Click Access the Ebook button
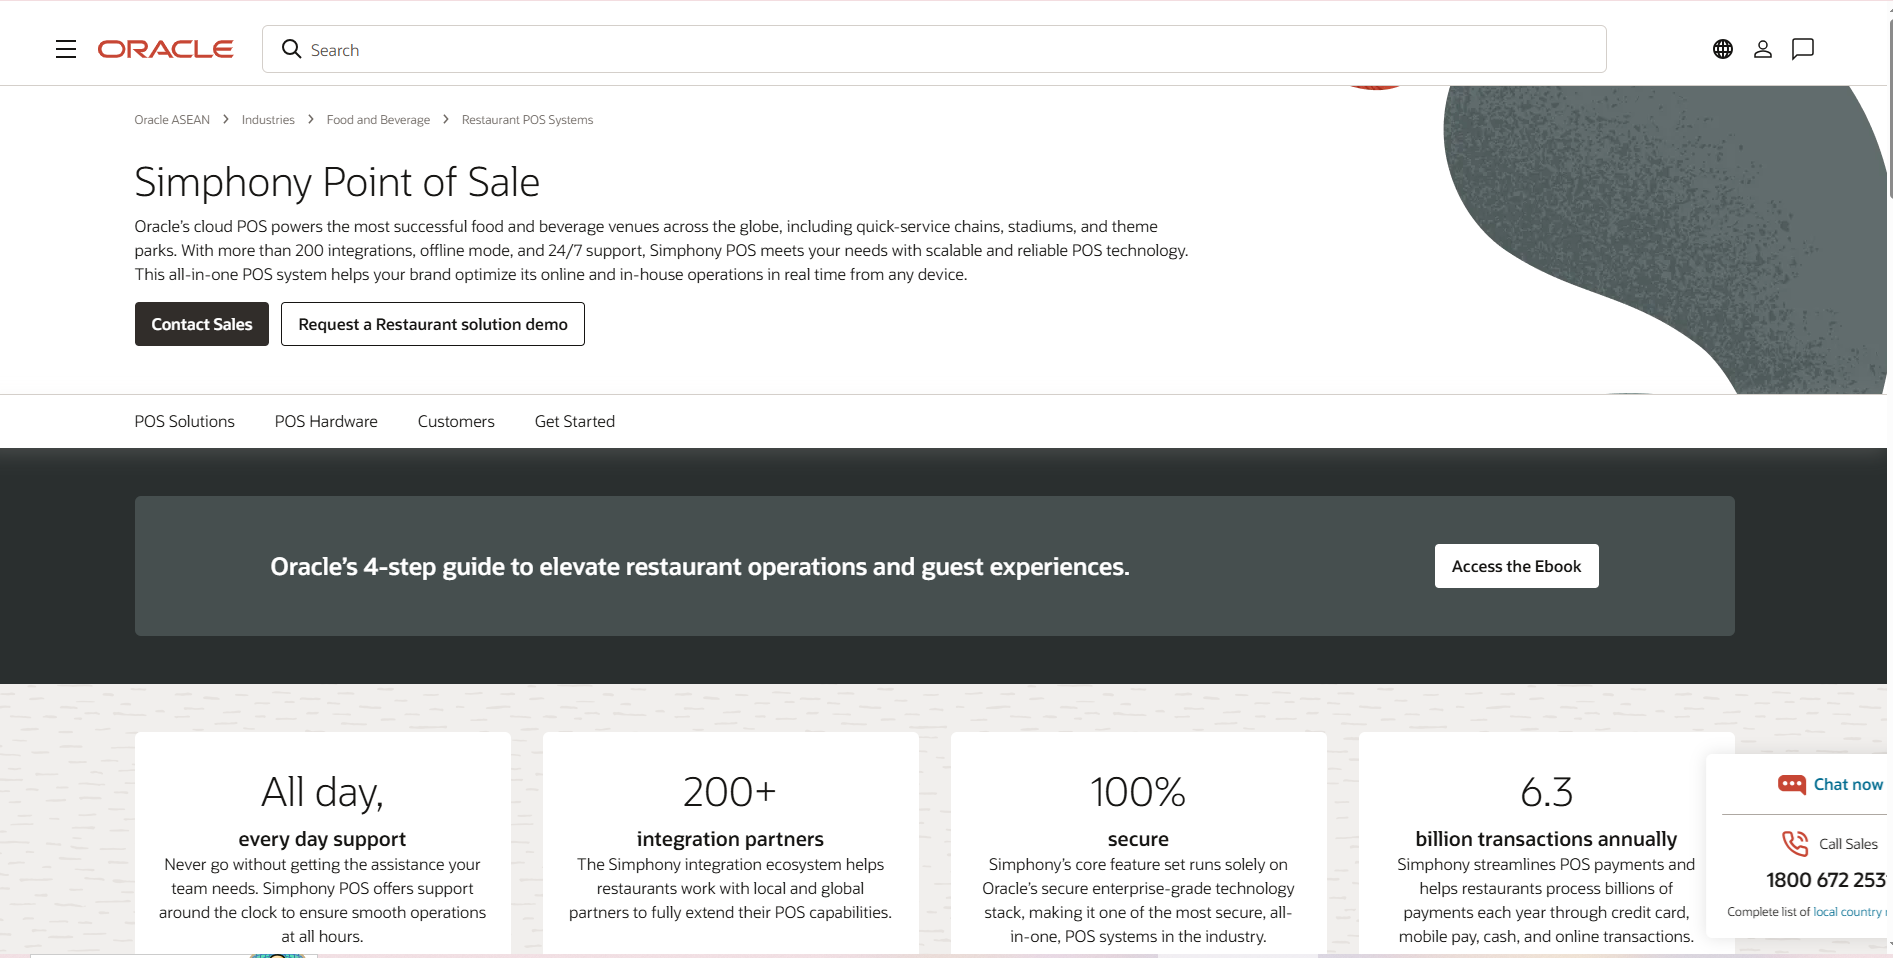Screen dimensions: 1893x958 (1516, 566)
